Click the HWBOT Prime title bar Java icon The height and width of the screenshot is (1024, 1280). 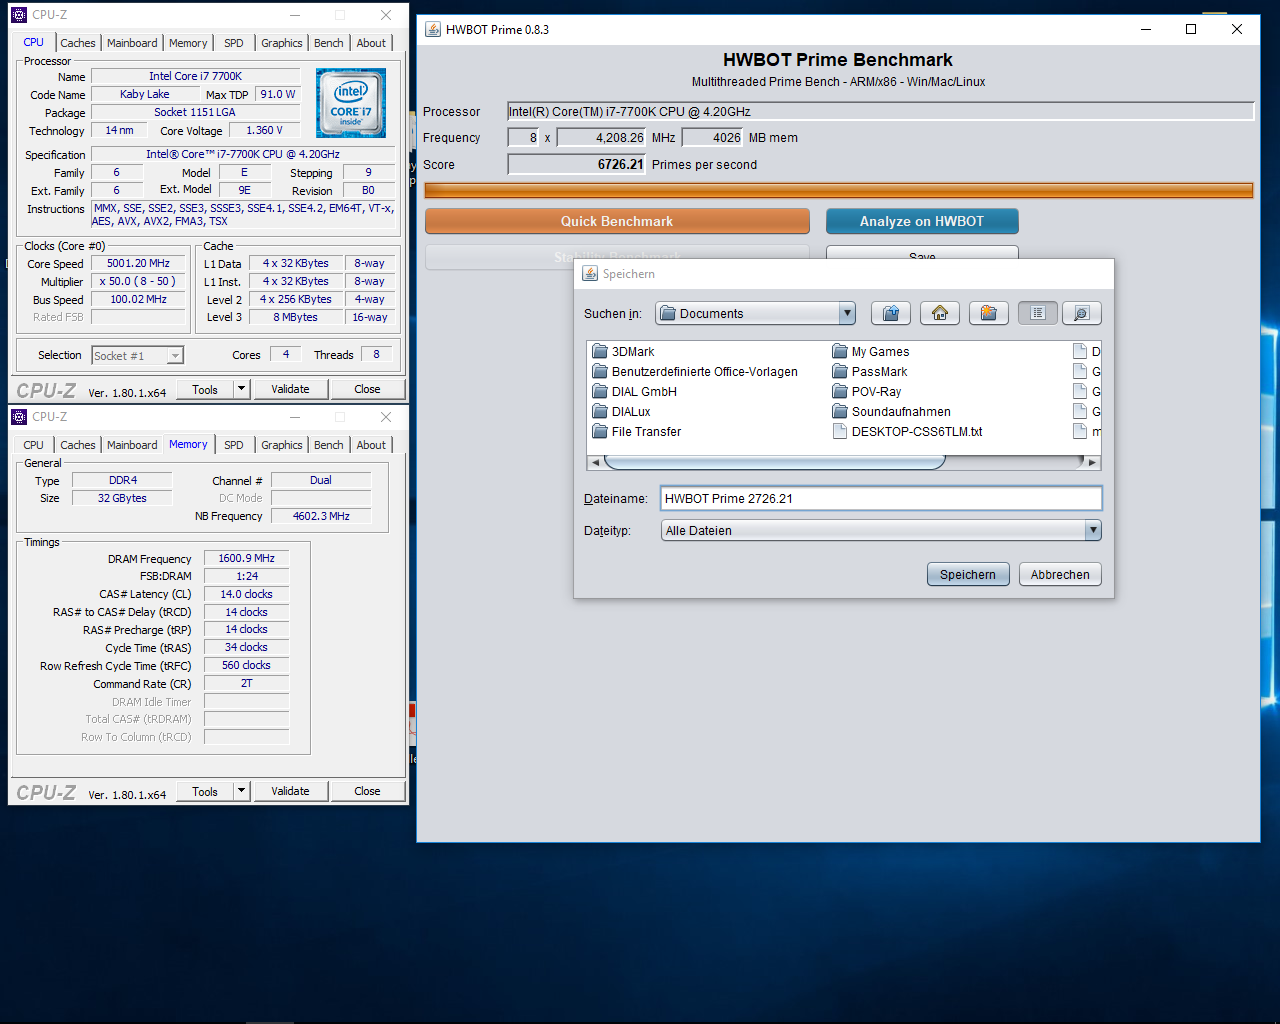coord(433,29)
